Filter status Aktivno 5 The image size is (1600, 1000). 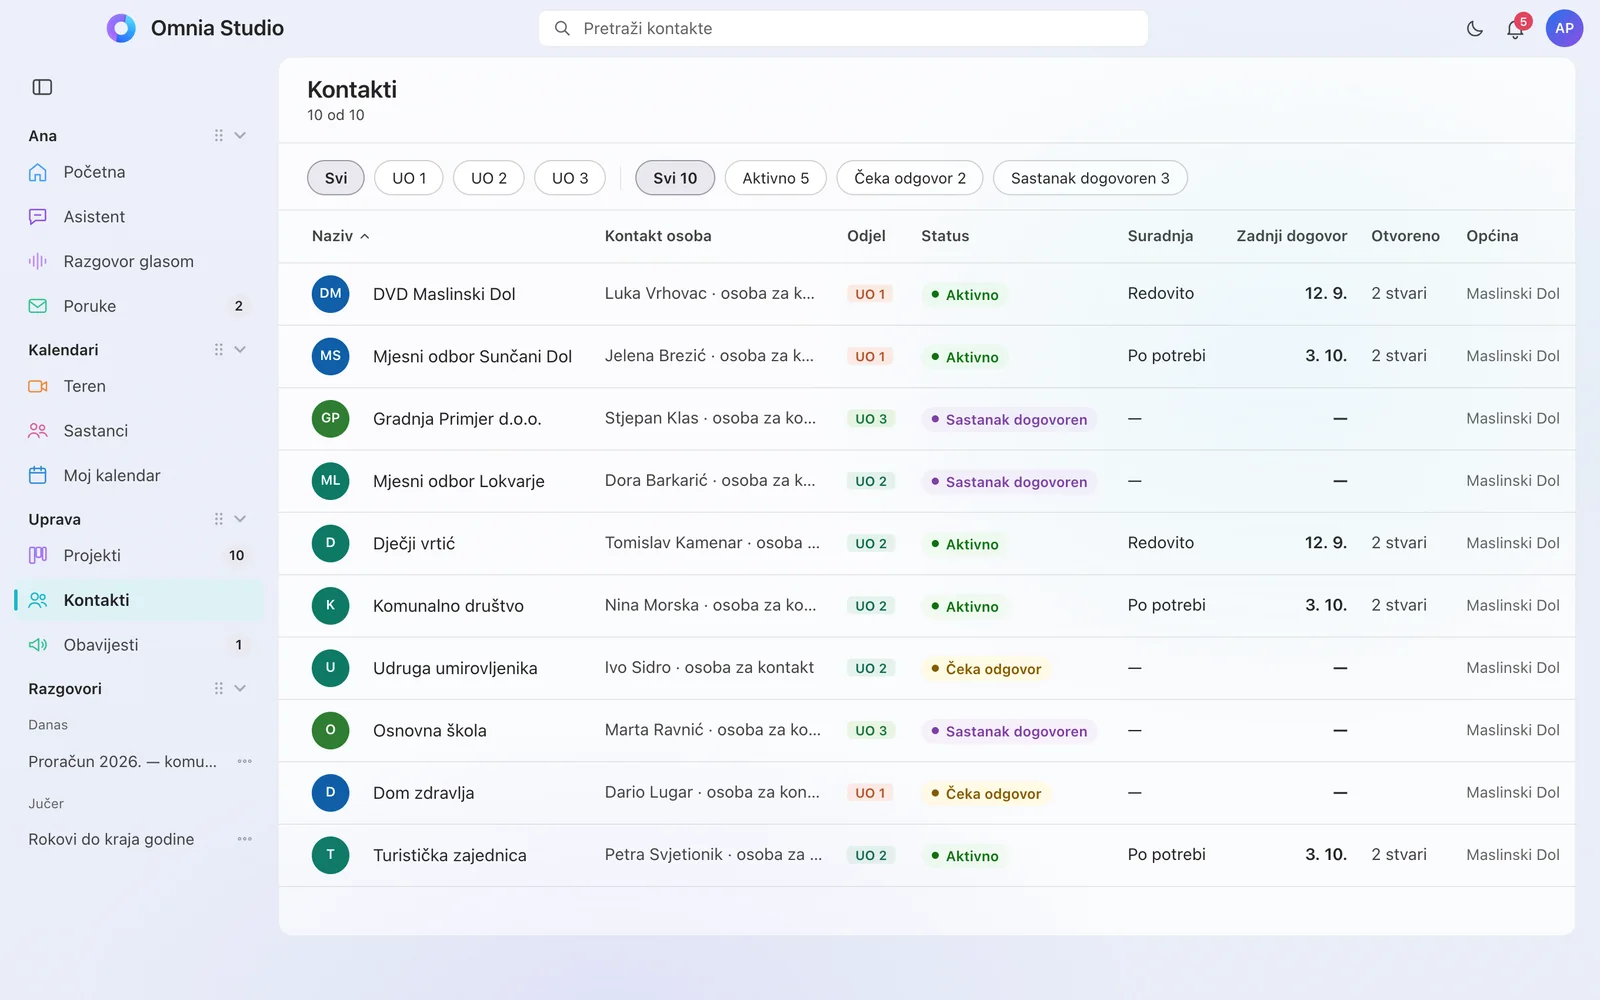pos(776,178)
